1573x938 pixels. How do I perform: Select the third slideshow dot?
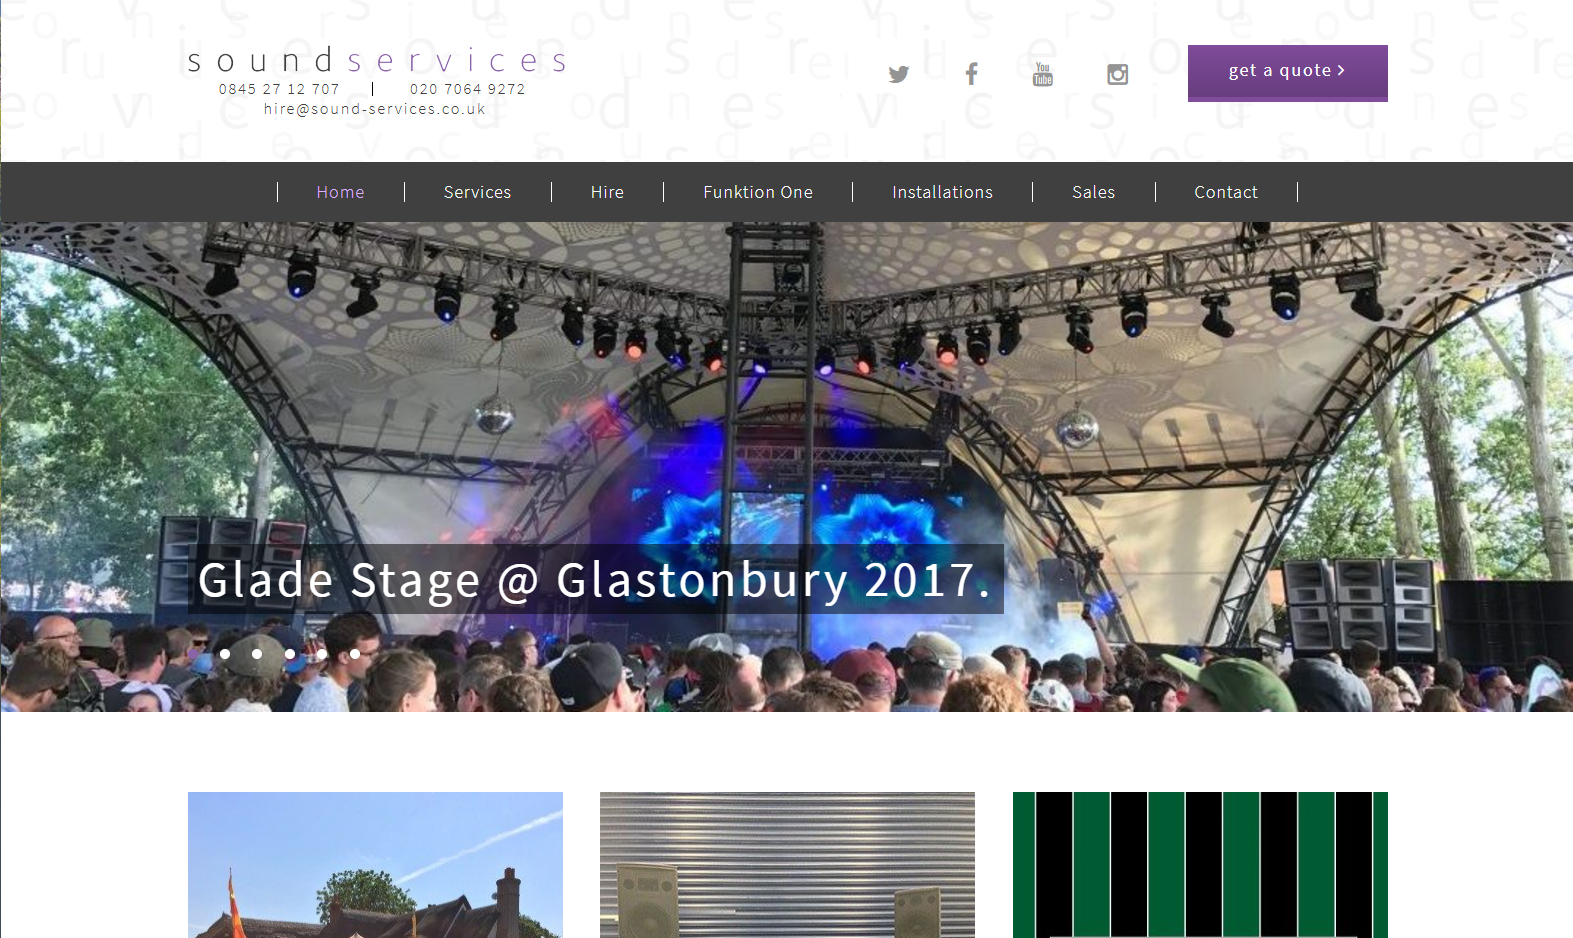[290, 654]
